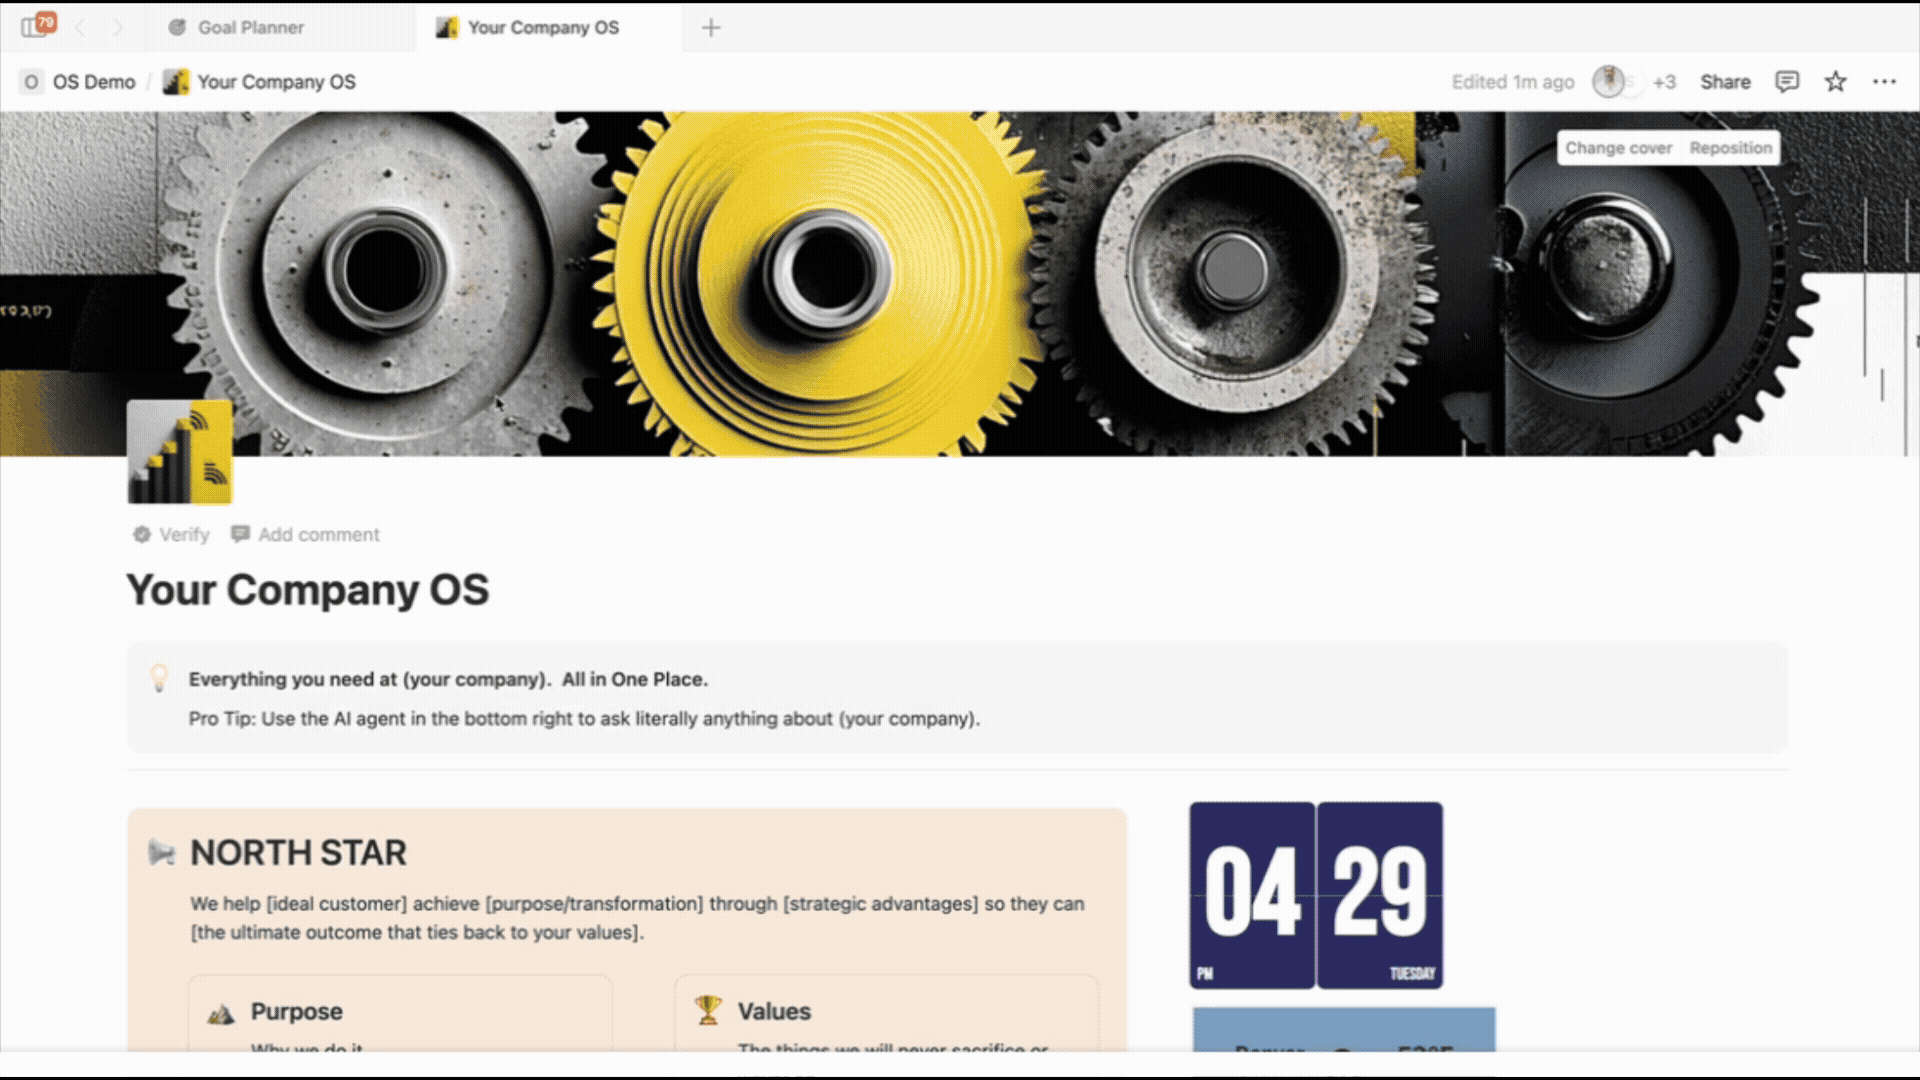Go back with the left arrow

(81, 28)
